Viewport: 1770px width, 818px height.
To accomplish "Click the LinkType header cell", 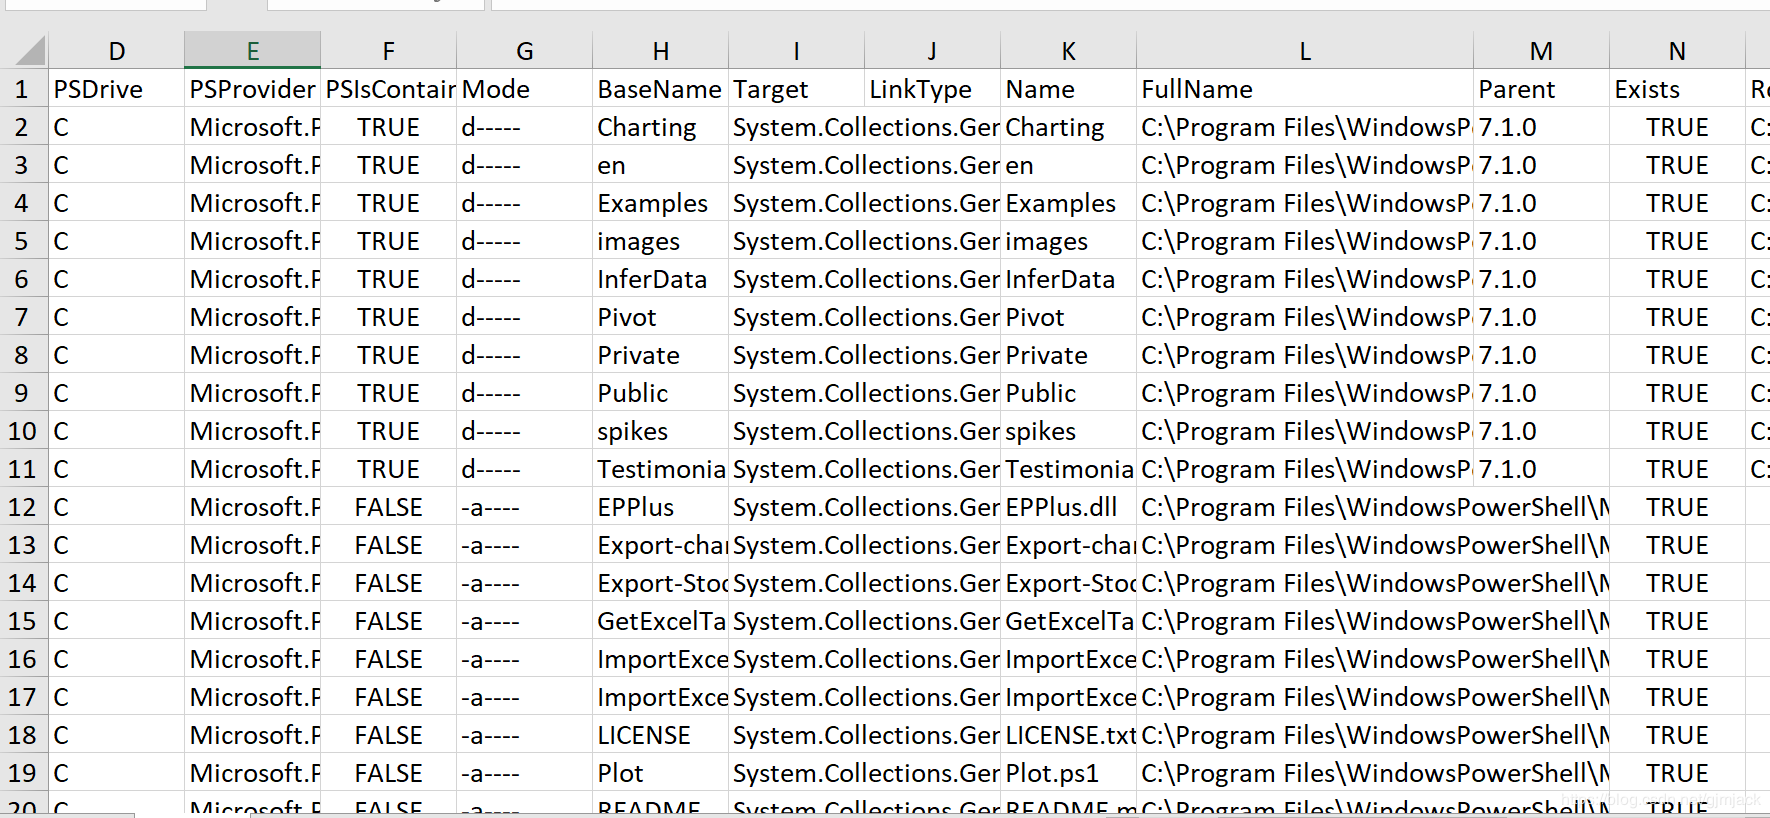I will click(x=933, y=89).
